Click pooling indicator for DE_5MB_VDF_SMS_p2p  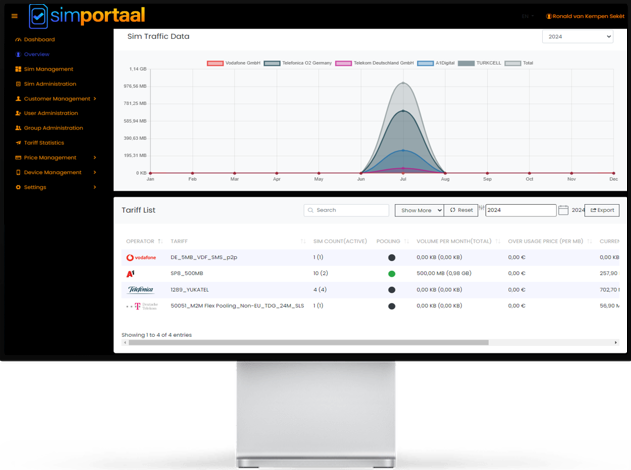pyautogui.click(x=392, y=258)
